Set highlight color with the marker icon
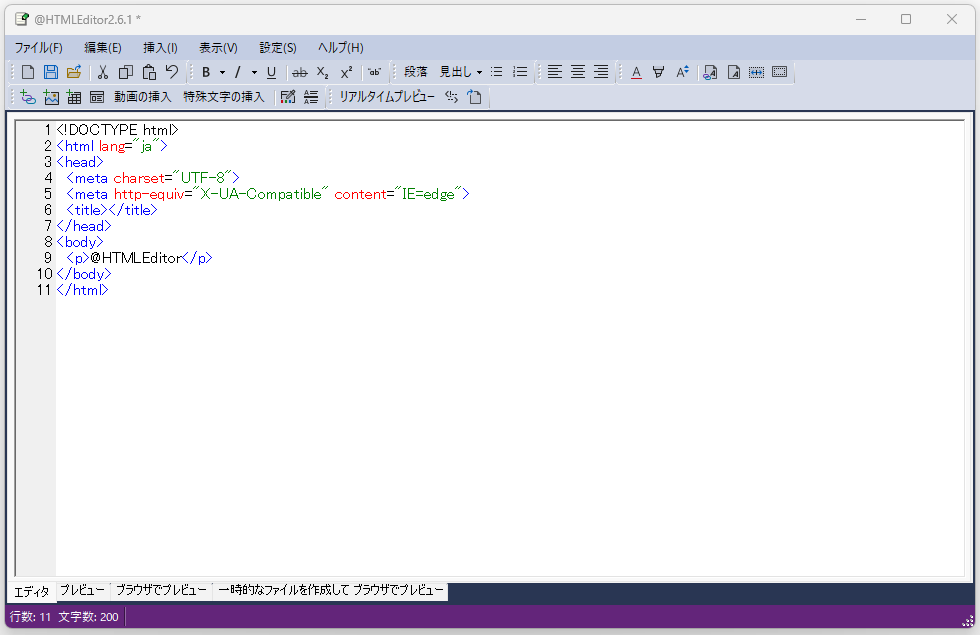Viewport: 980px width, 635px height. point(659,72)
